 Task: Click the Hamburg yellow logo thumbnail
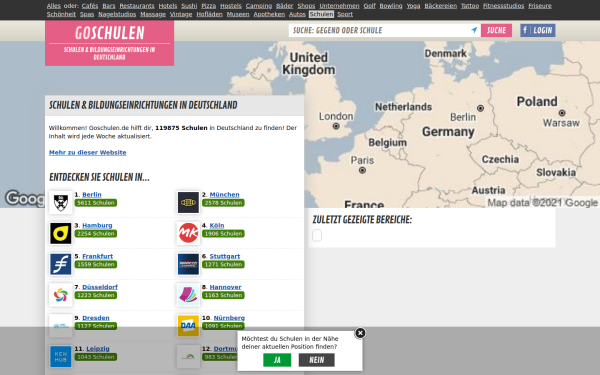[60, 233]
